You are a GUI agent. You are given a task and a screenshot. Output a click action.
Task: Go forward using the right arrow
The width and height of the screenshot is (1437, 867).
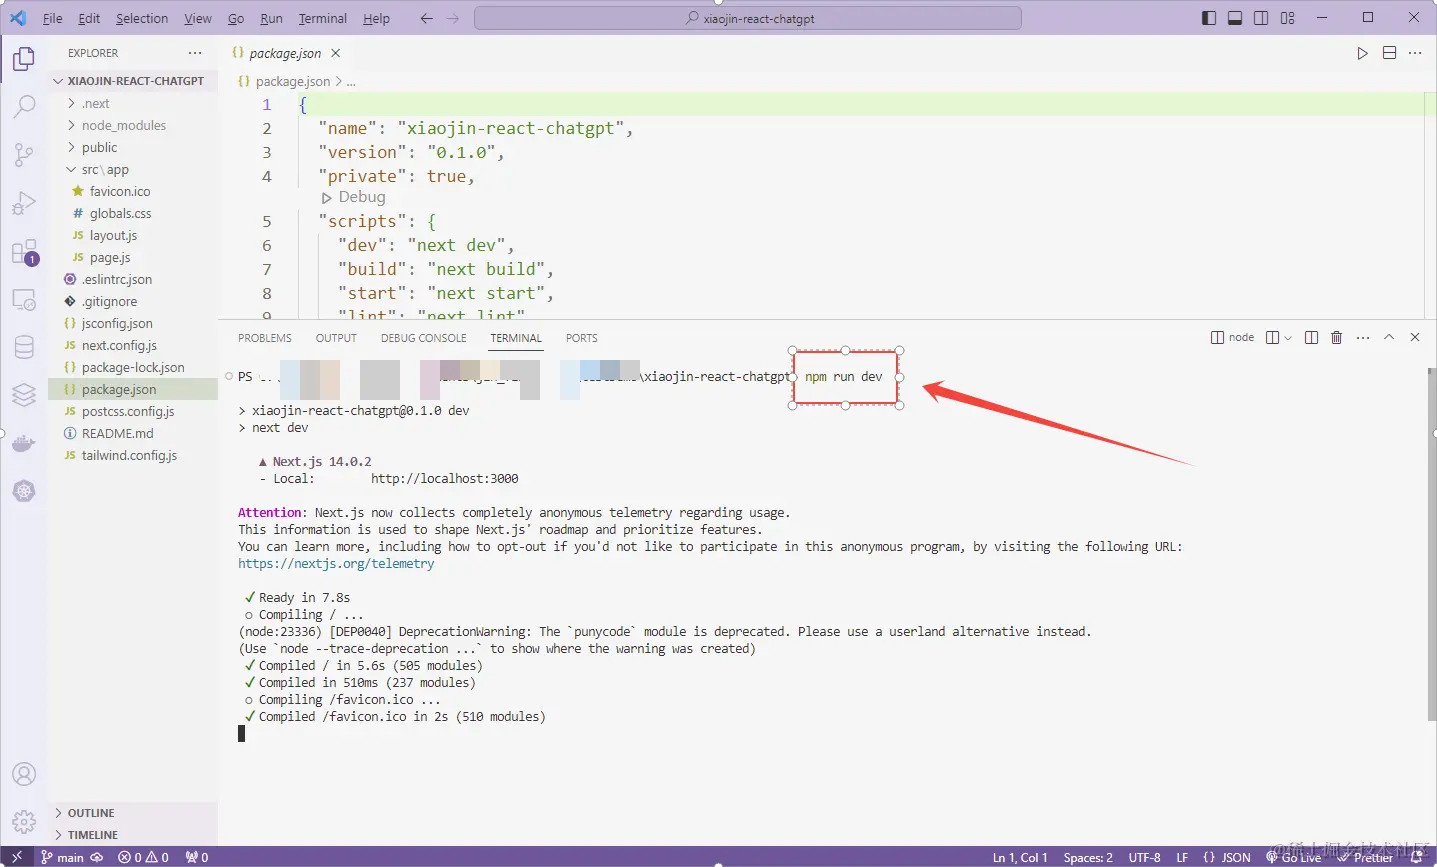(453, 18)
